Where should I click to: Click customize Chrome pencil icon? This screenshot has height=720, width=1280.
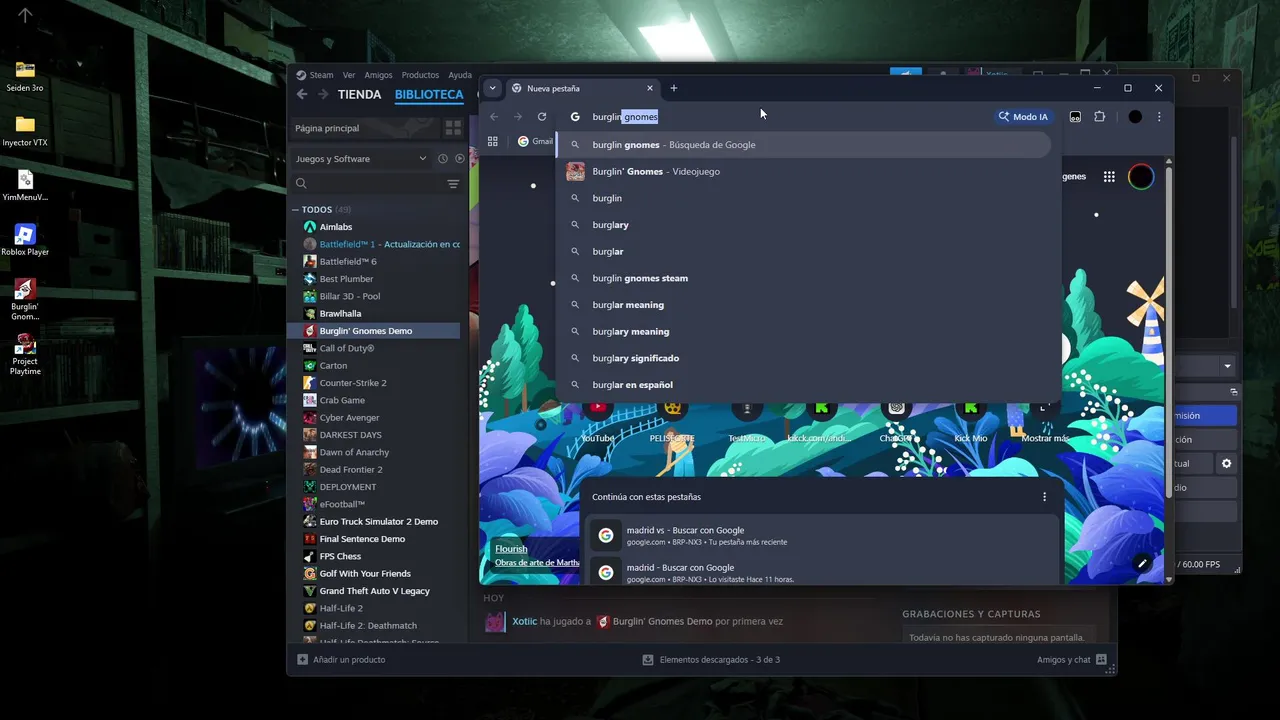pyautogui.click(x=1142, y=564)
